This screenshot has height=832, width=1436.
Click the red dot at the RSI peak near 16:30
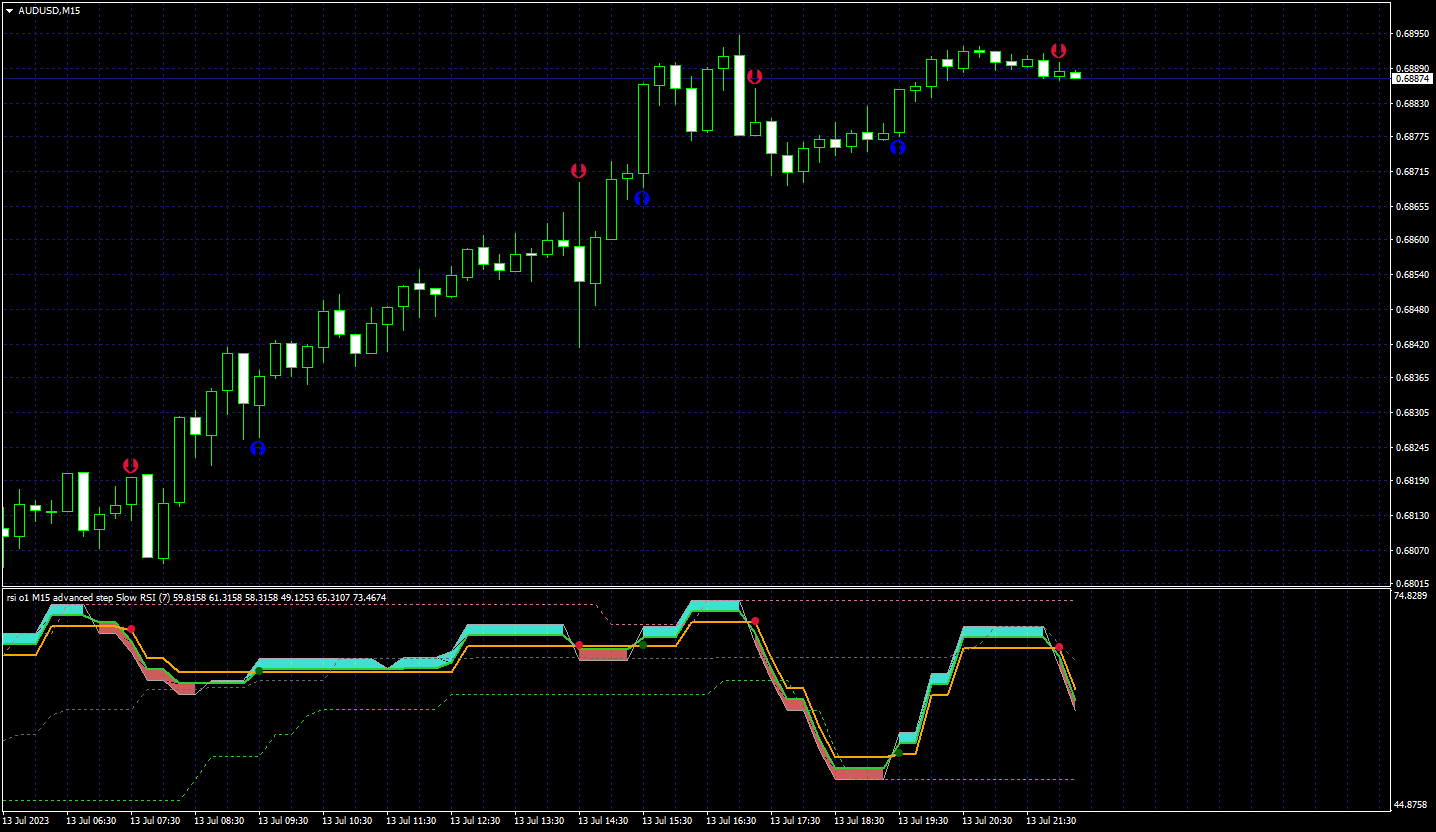point(755,621)
